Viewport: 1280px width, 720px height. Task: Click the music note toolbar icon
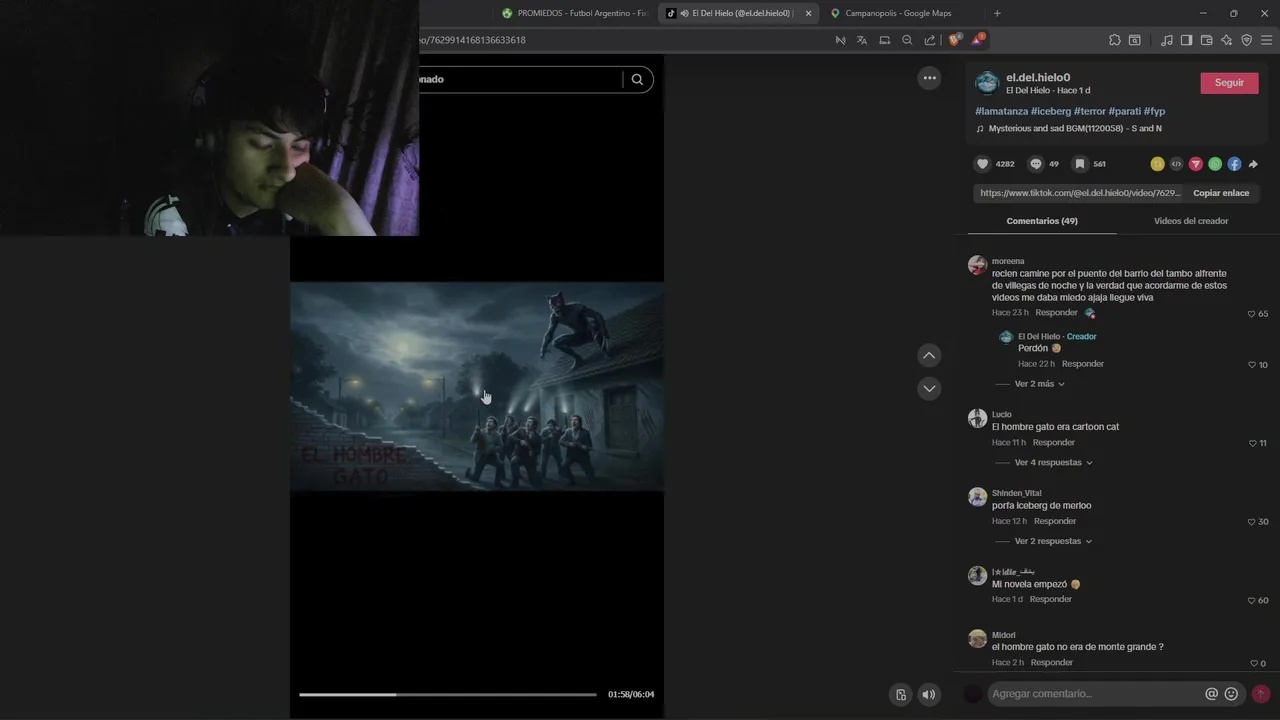[1167, 40]
